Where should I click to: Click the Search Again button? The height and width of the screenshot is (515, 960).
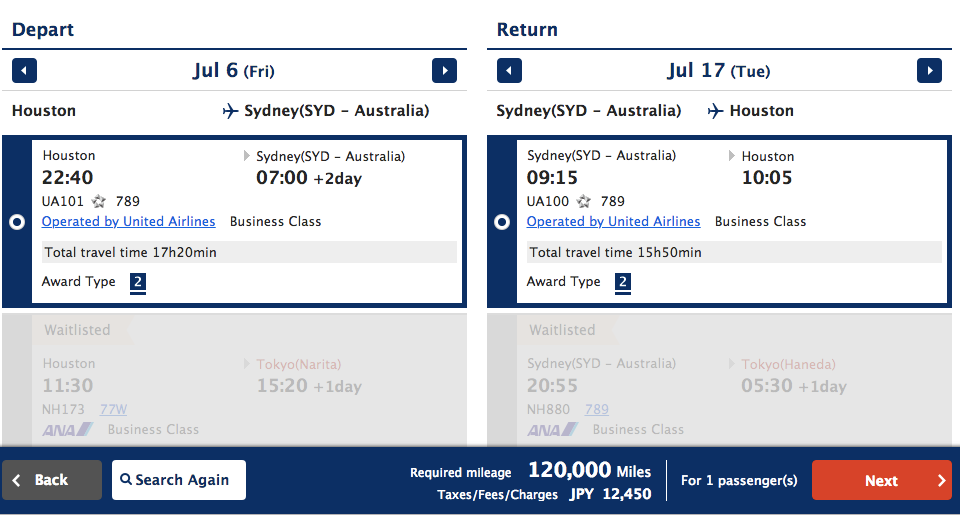[x=179, y=480]
